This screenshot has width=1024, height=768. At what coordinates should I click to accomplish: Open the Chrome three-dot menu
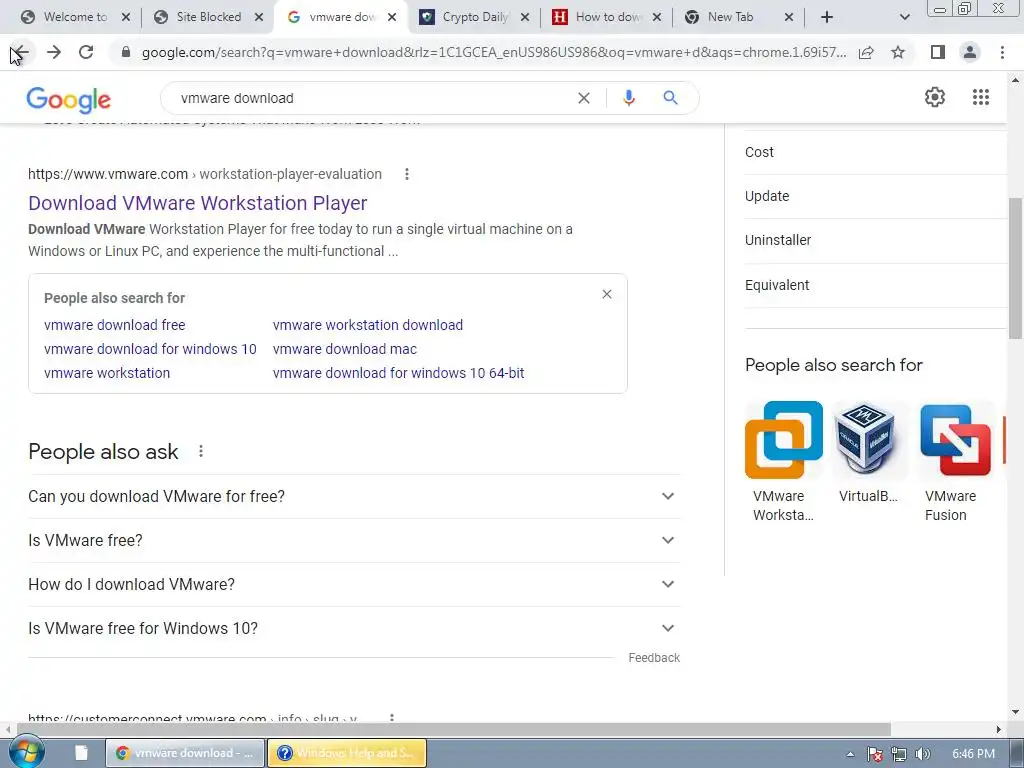click(x=1002, y=52)
